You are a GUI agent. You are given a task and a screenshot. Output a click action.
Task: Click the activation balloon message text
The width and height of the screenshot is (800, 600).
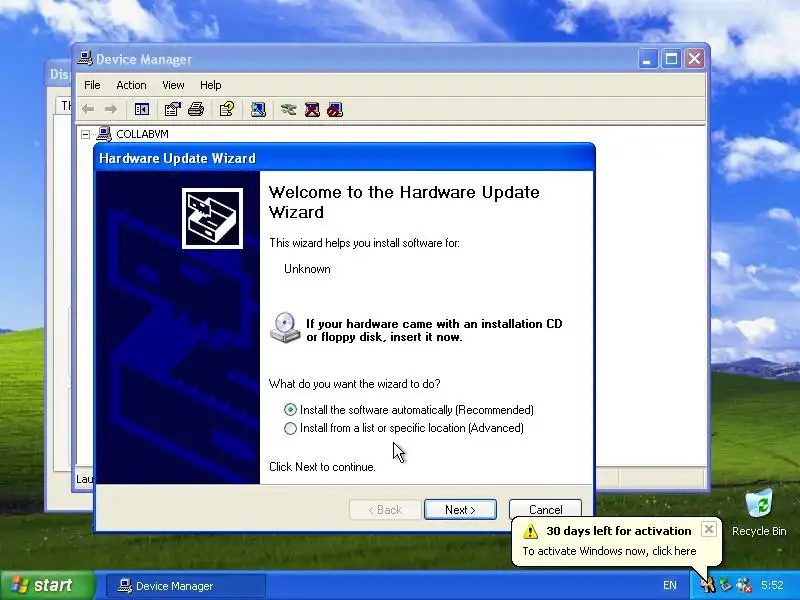pyautogui.click(x=609, y=551)
